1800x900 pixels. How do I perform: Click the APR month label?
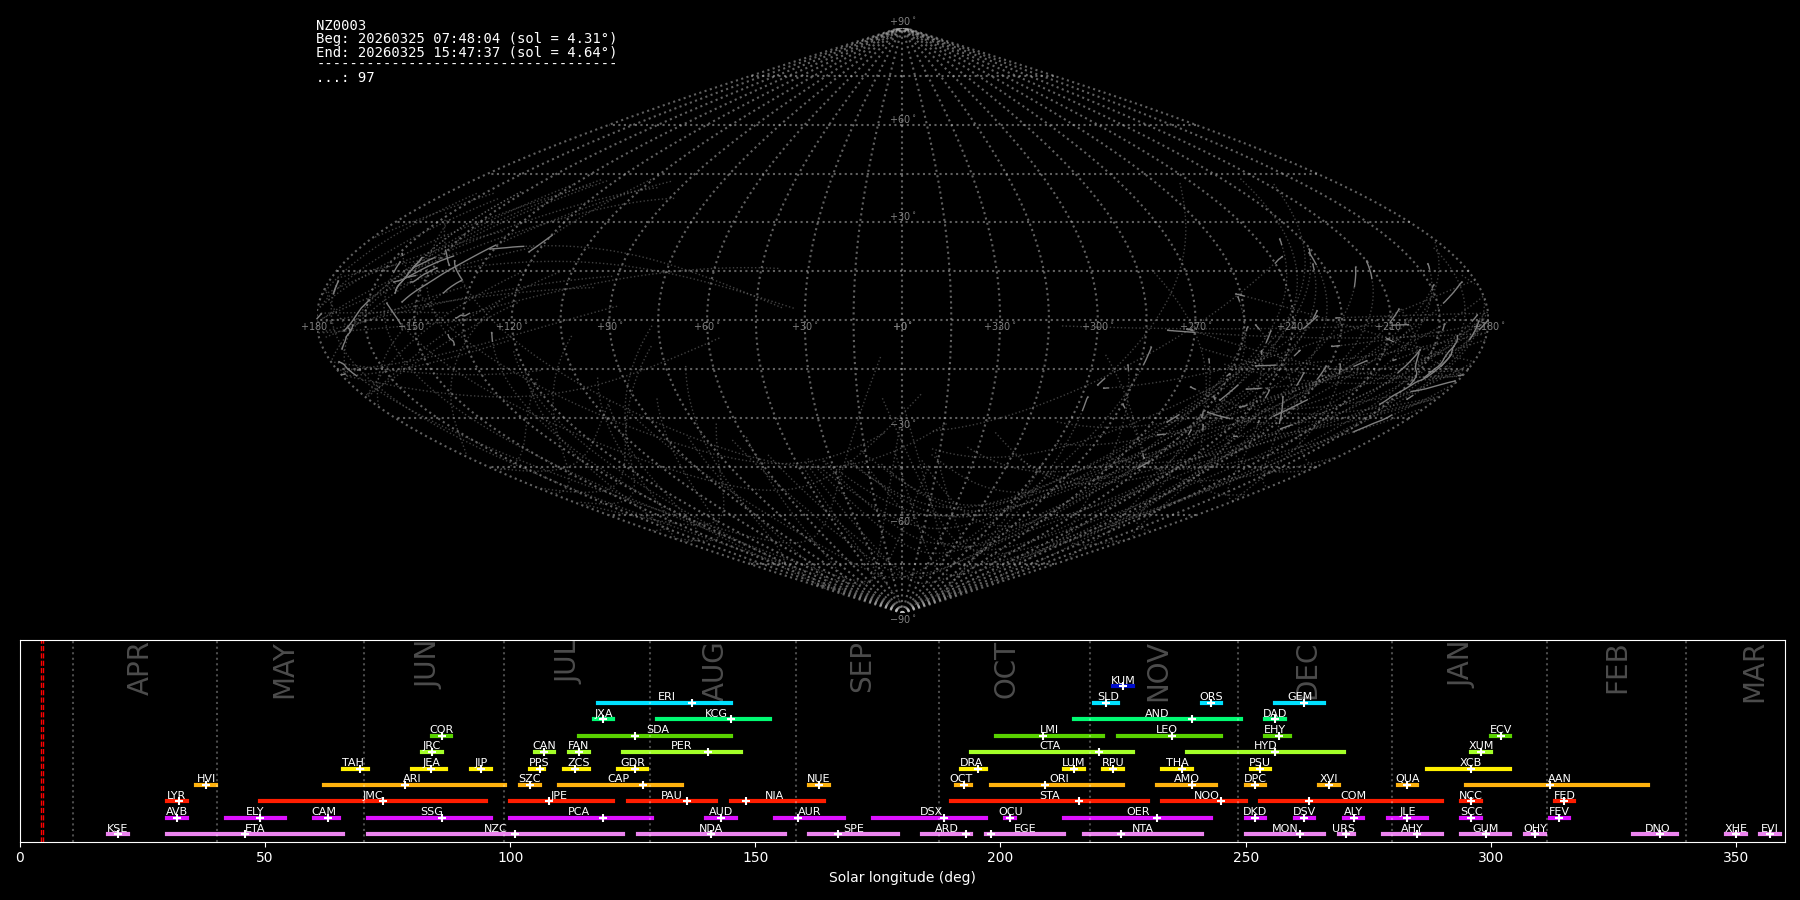coord(138,669)
